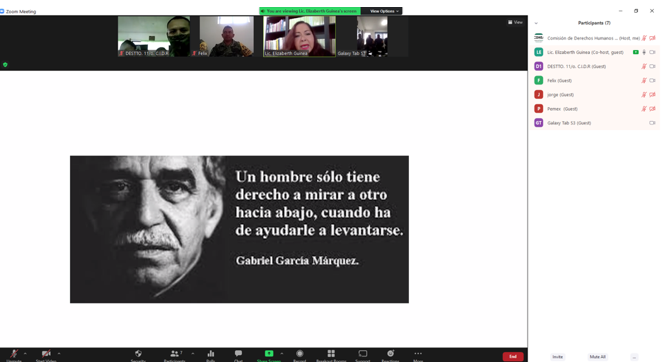Select participant row 'Jorge (Guest)'
Screen dimensions: 663x362
click(x=594, y=95)
